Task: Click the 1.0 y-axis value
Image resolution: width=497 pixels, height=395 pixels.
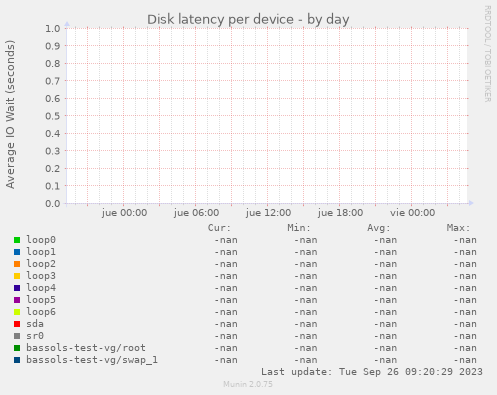Action: pyautogui.click(x=53, y=29)
